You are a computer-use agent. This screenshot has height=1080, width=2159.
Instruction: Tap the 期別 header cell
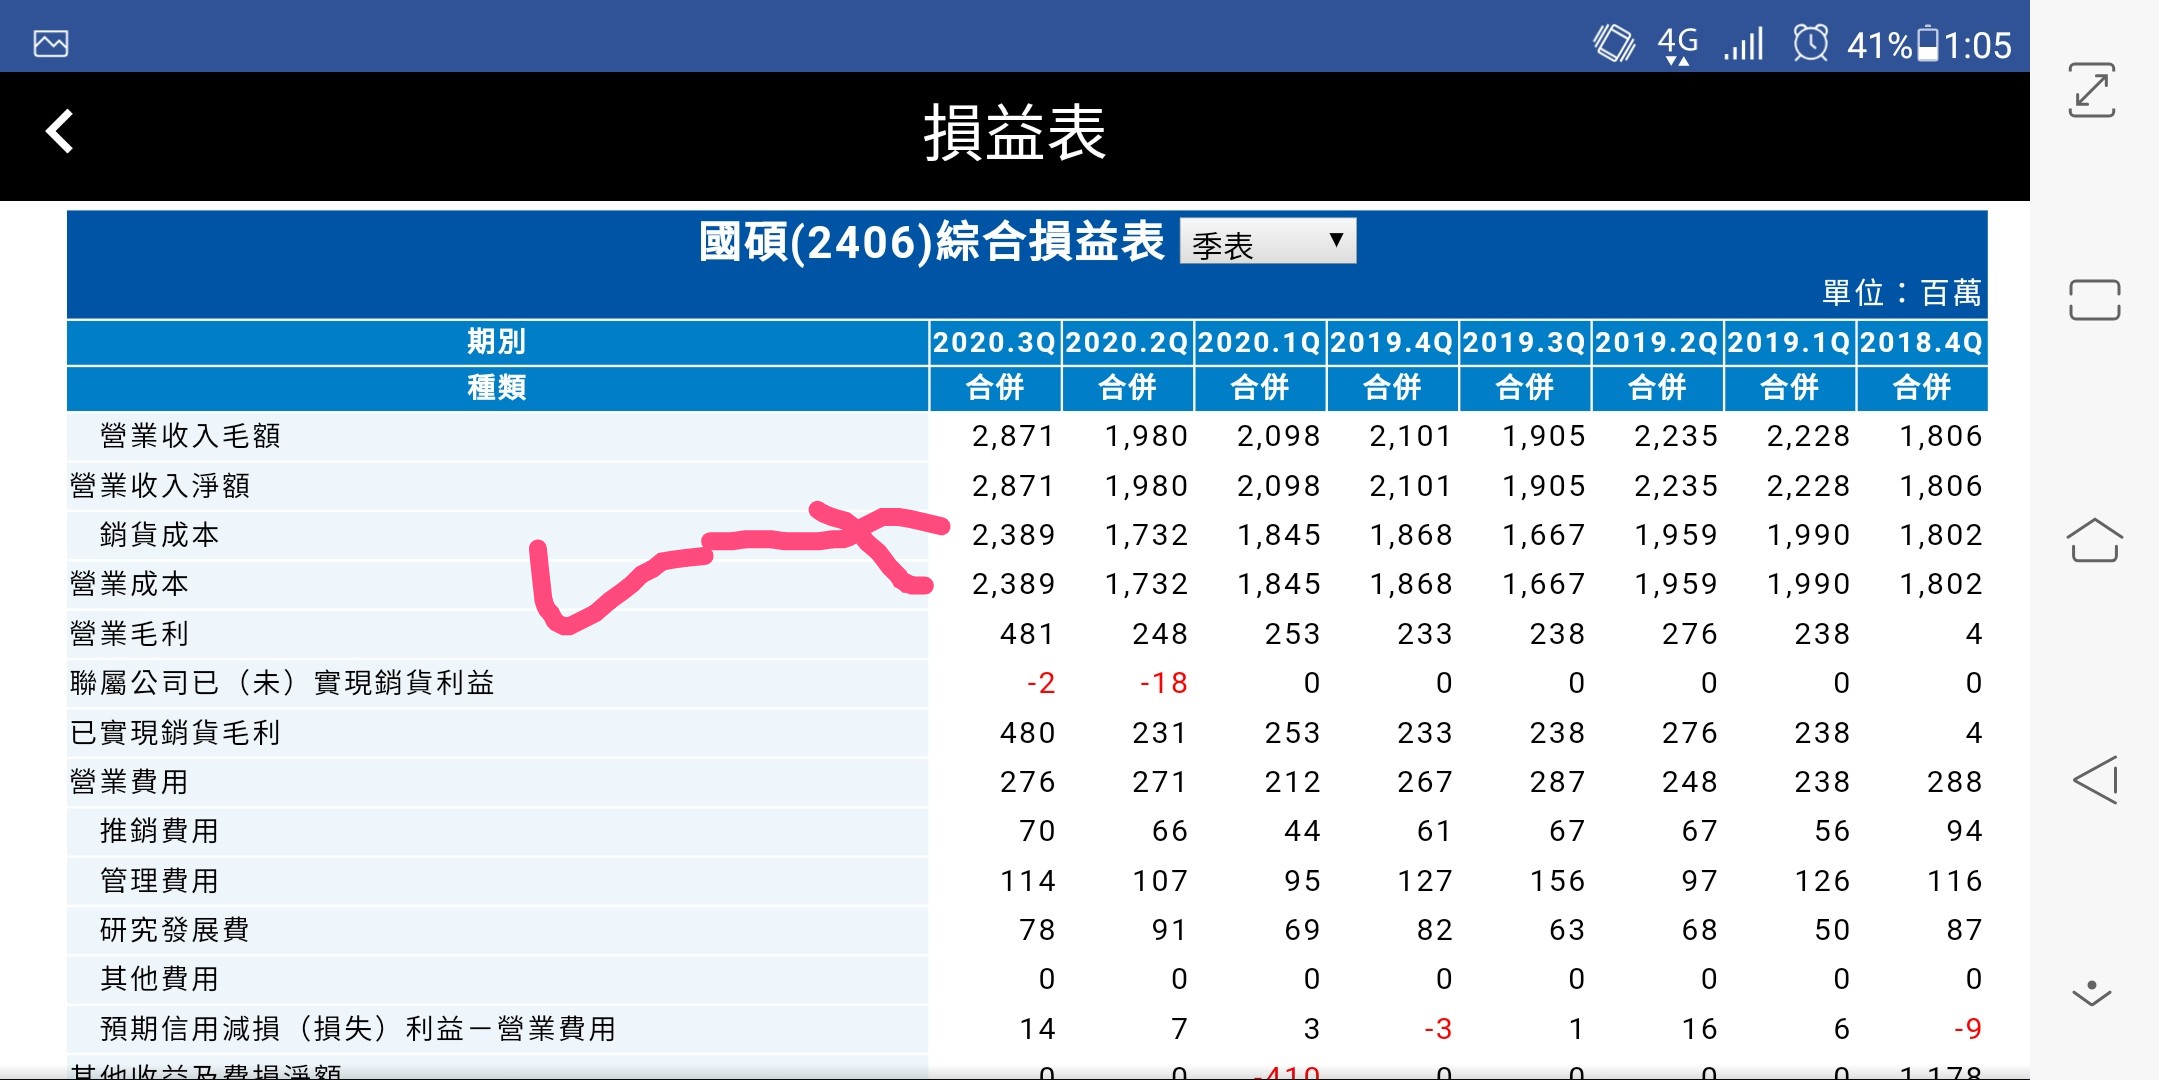497,343
